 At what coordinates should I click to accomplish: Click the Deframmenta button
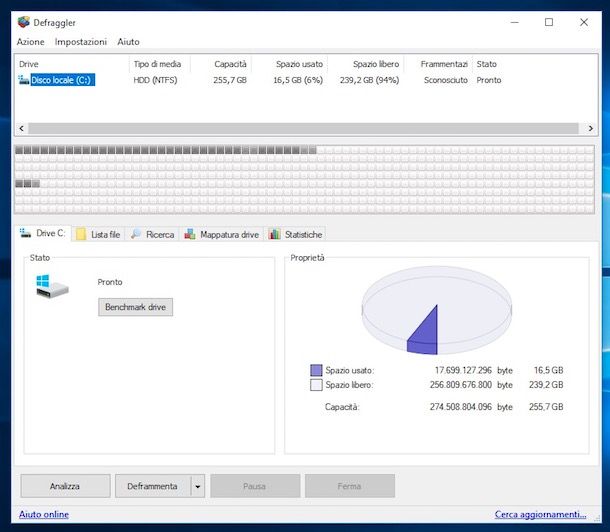(x=152, y=486)
